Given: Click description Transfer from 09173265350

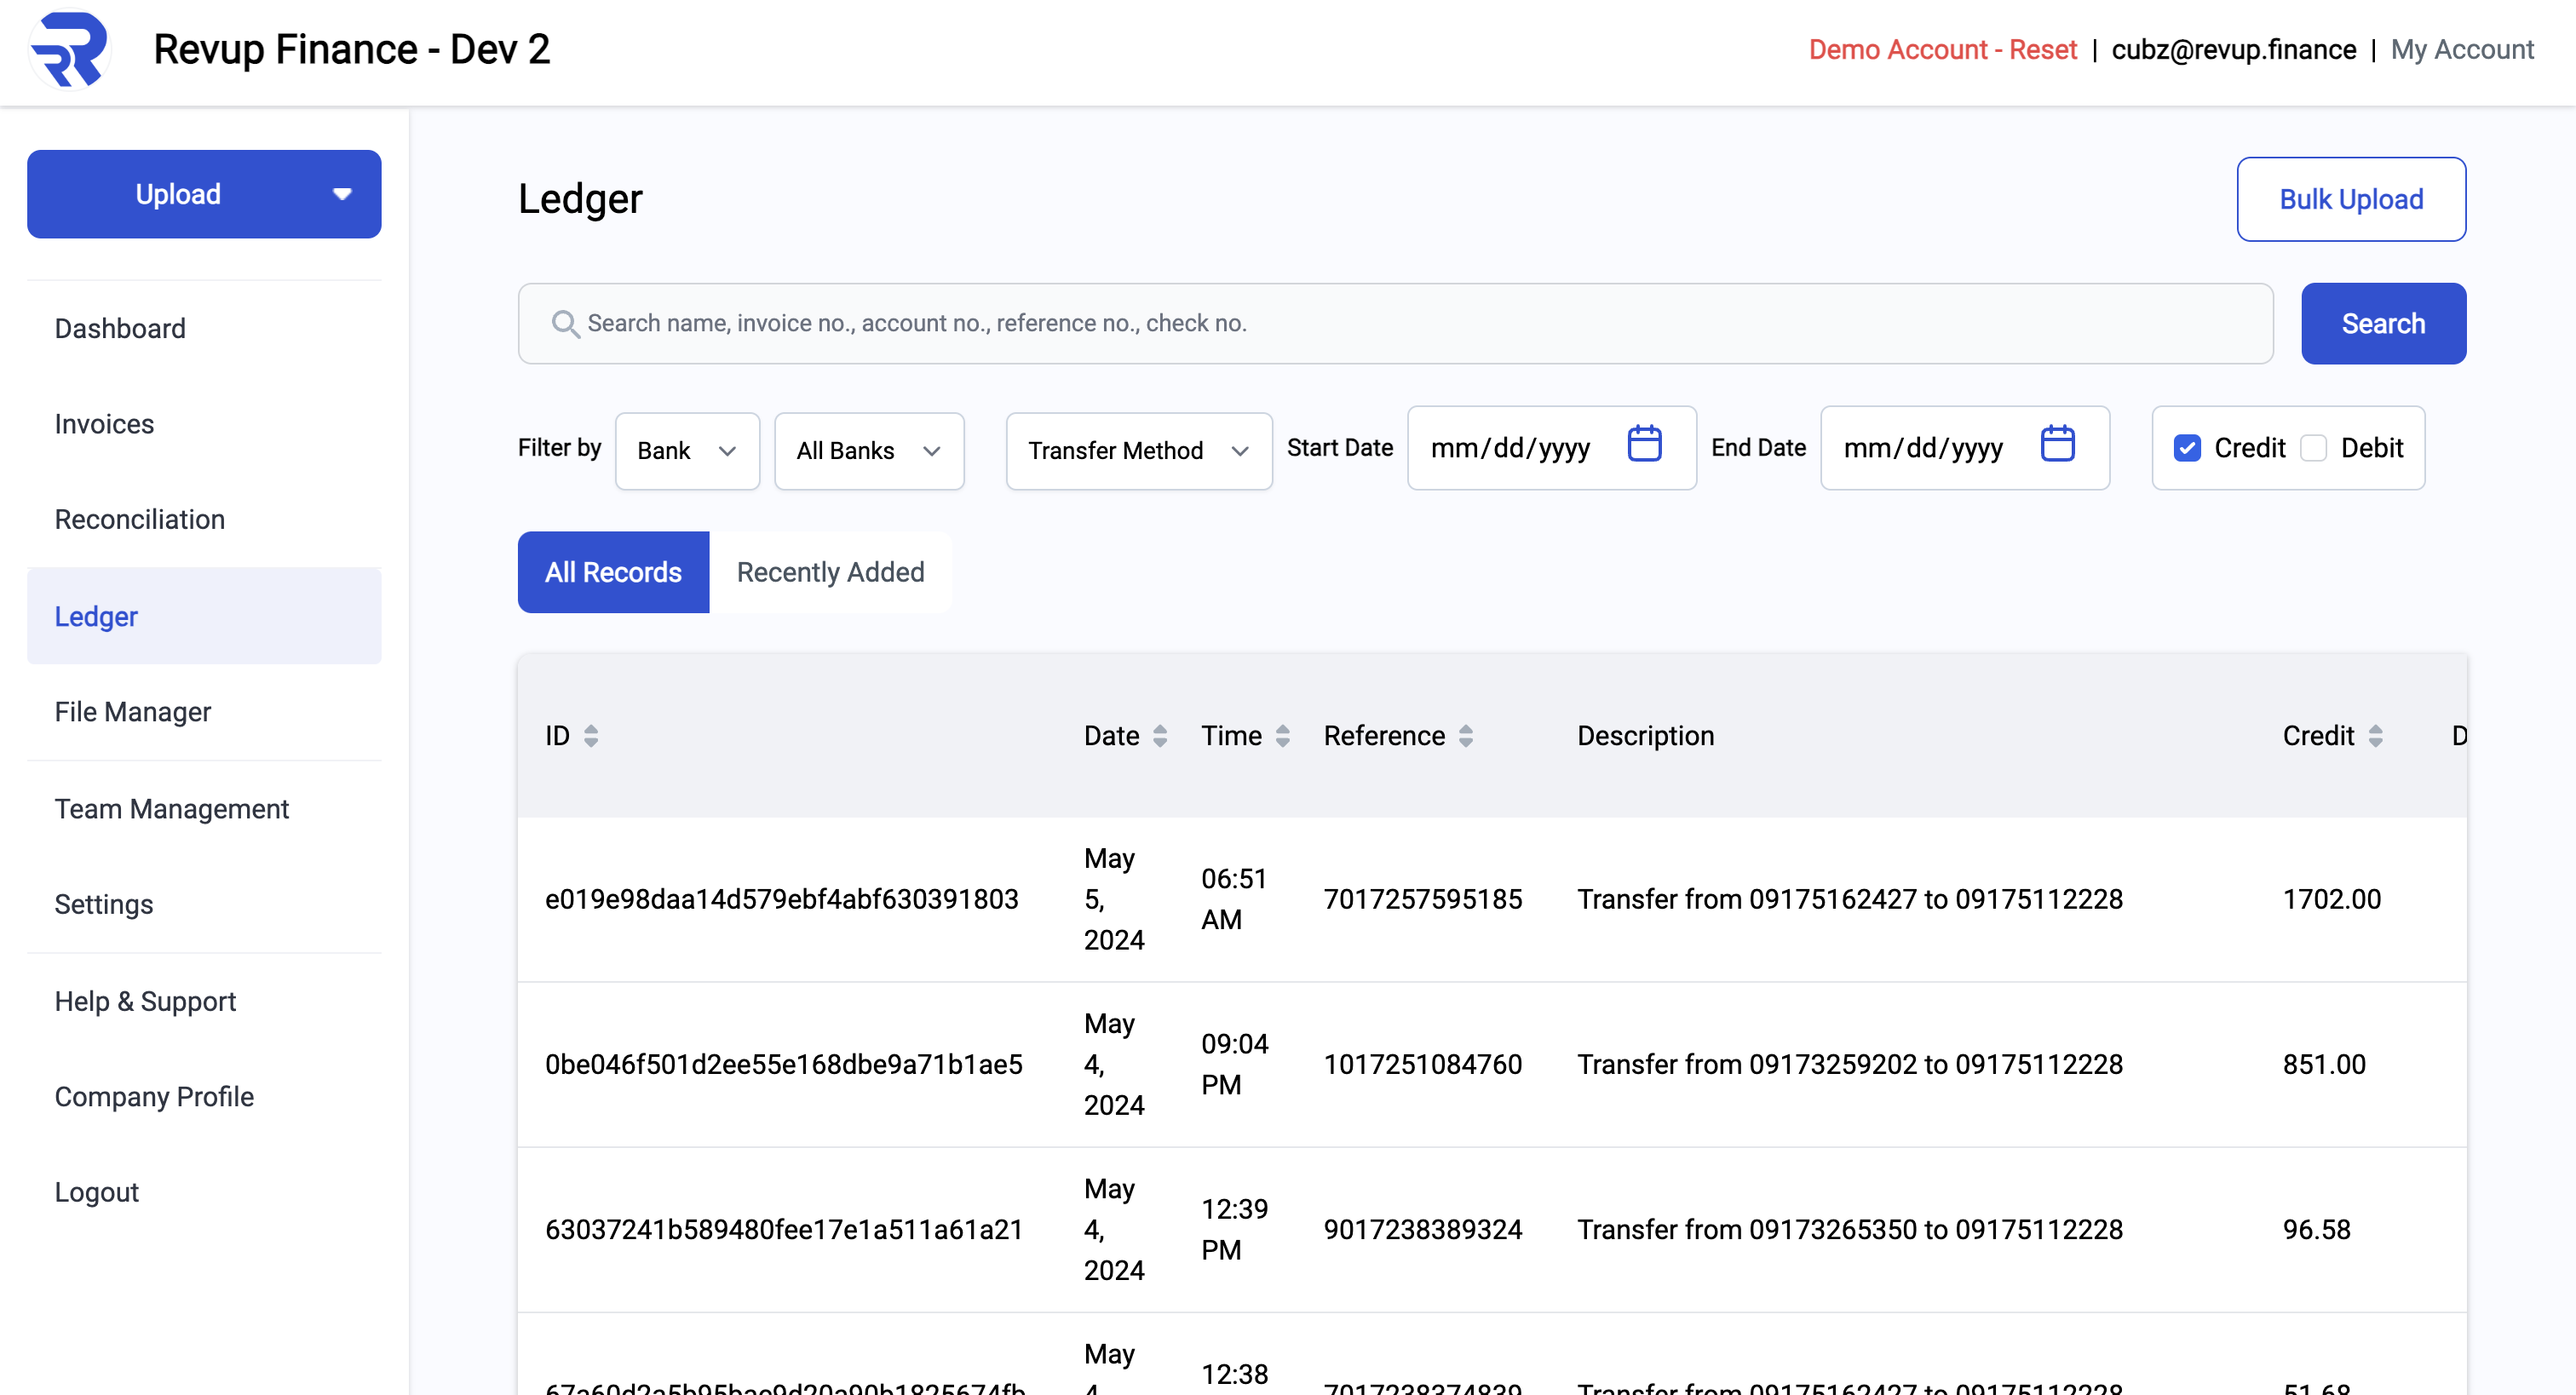Looking at the screenshot, I should 1850,1229.
